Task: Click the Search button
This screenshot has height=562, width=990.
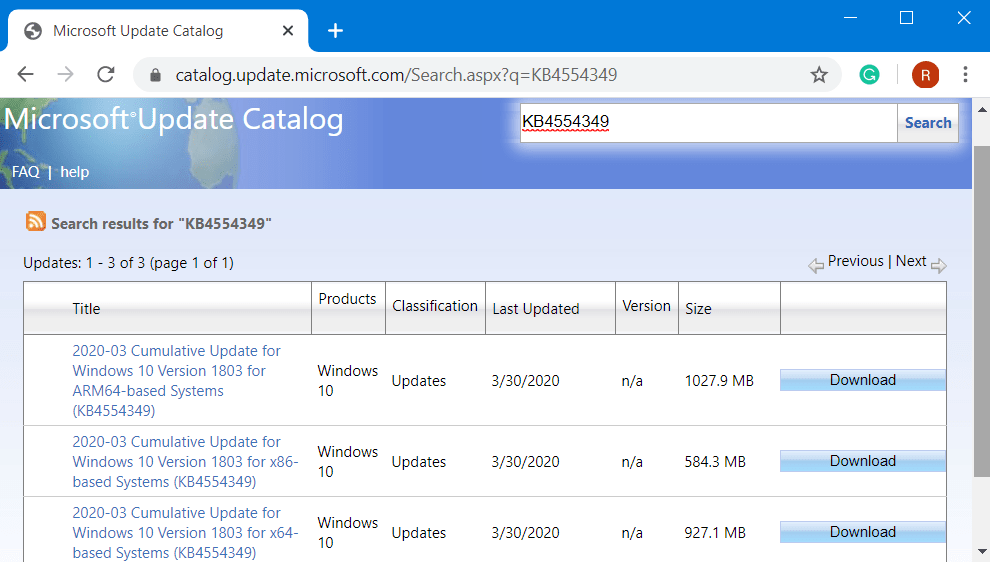Action: point(927,123)
